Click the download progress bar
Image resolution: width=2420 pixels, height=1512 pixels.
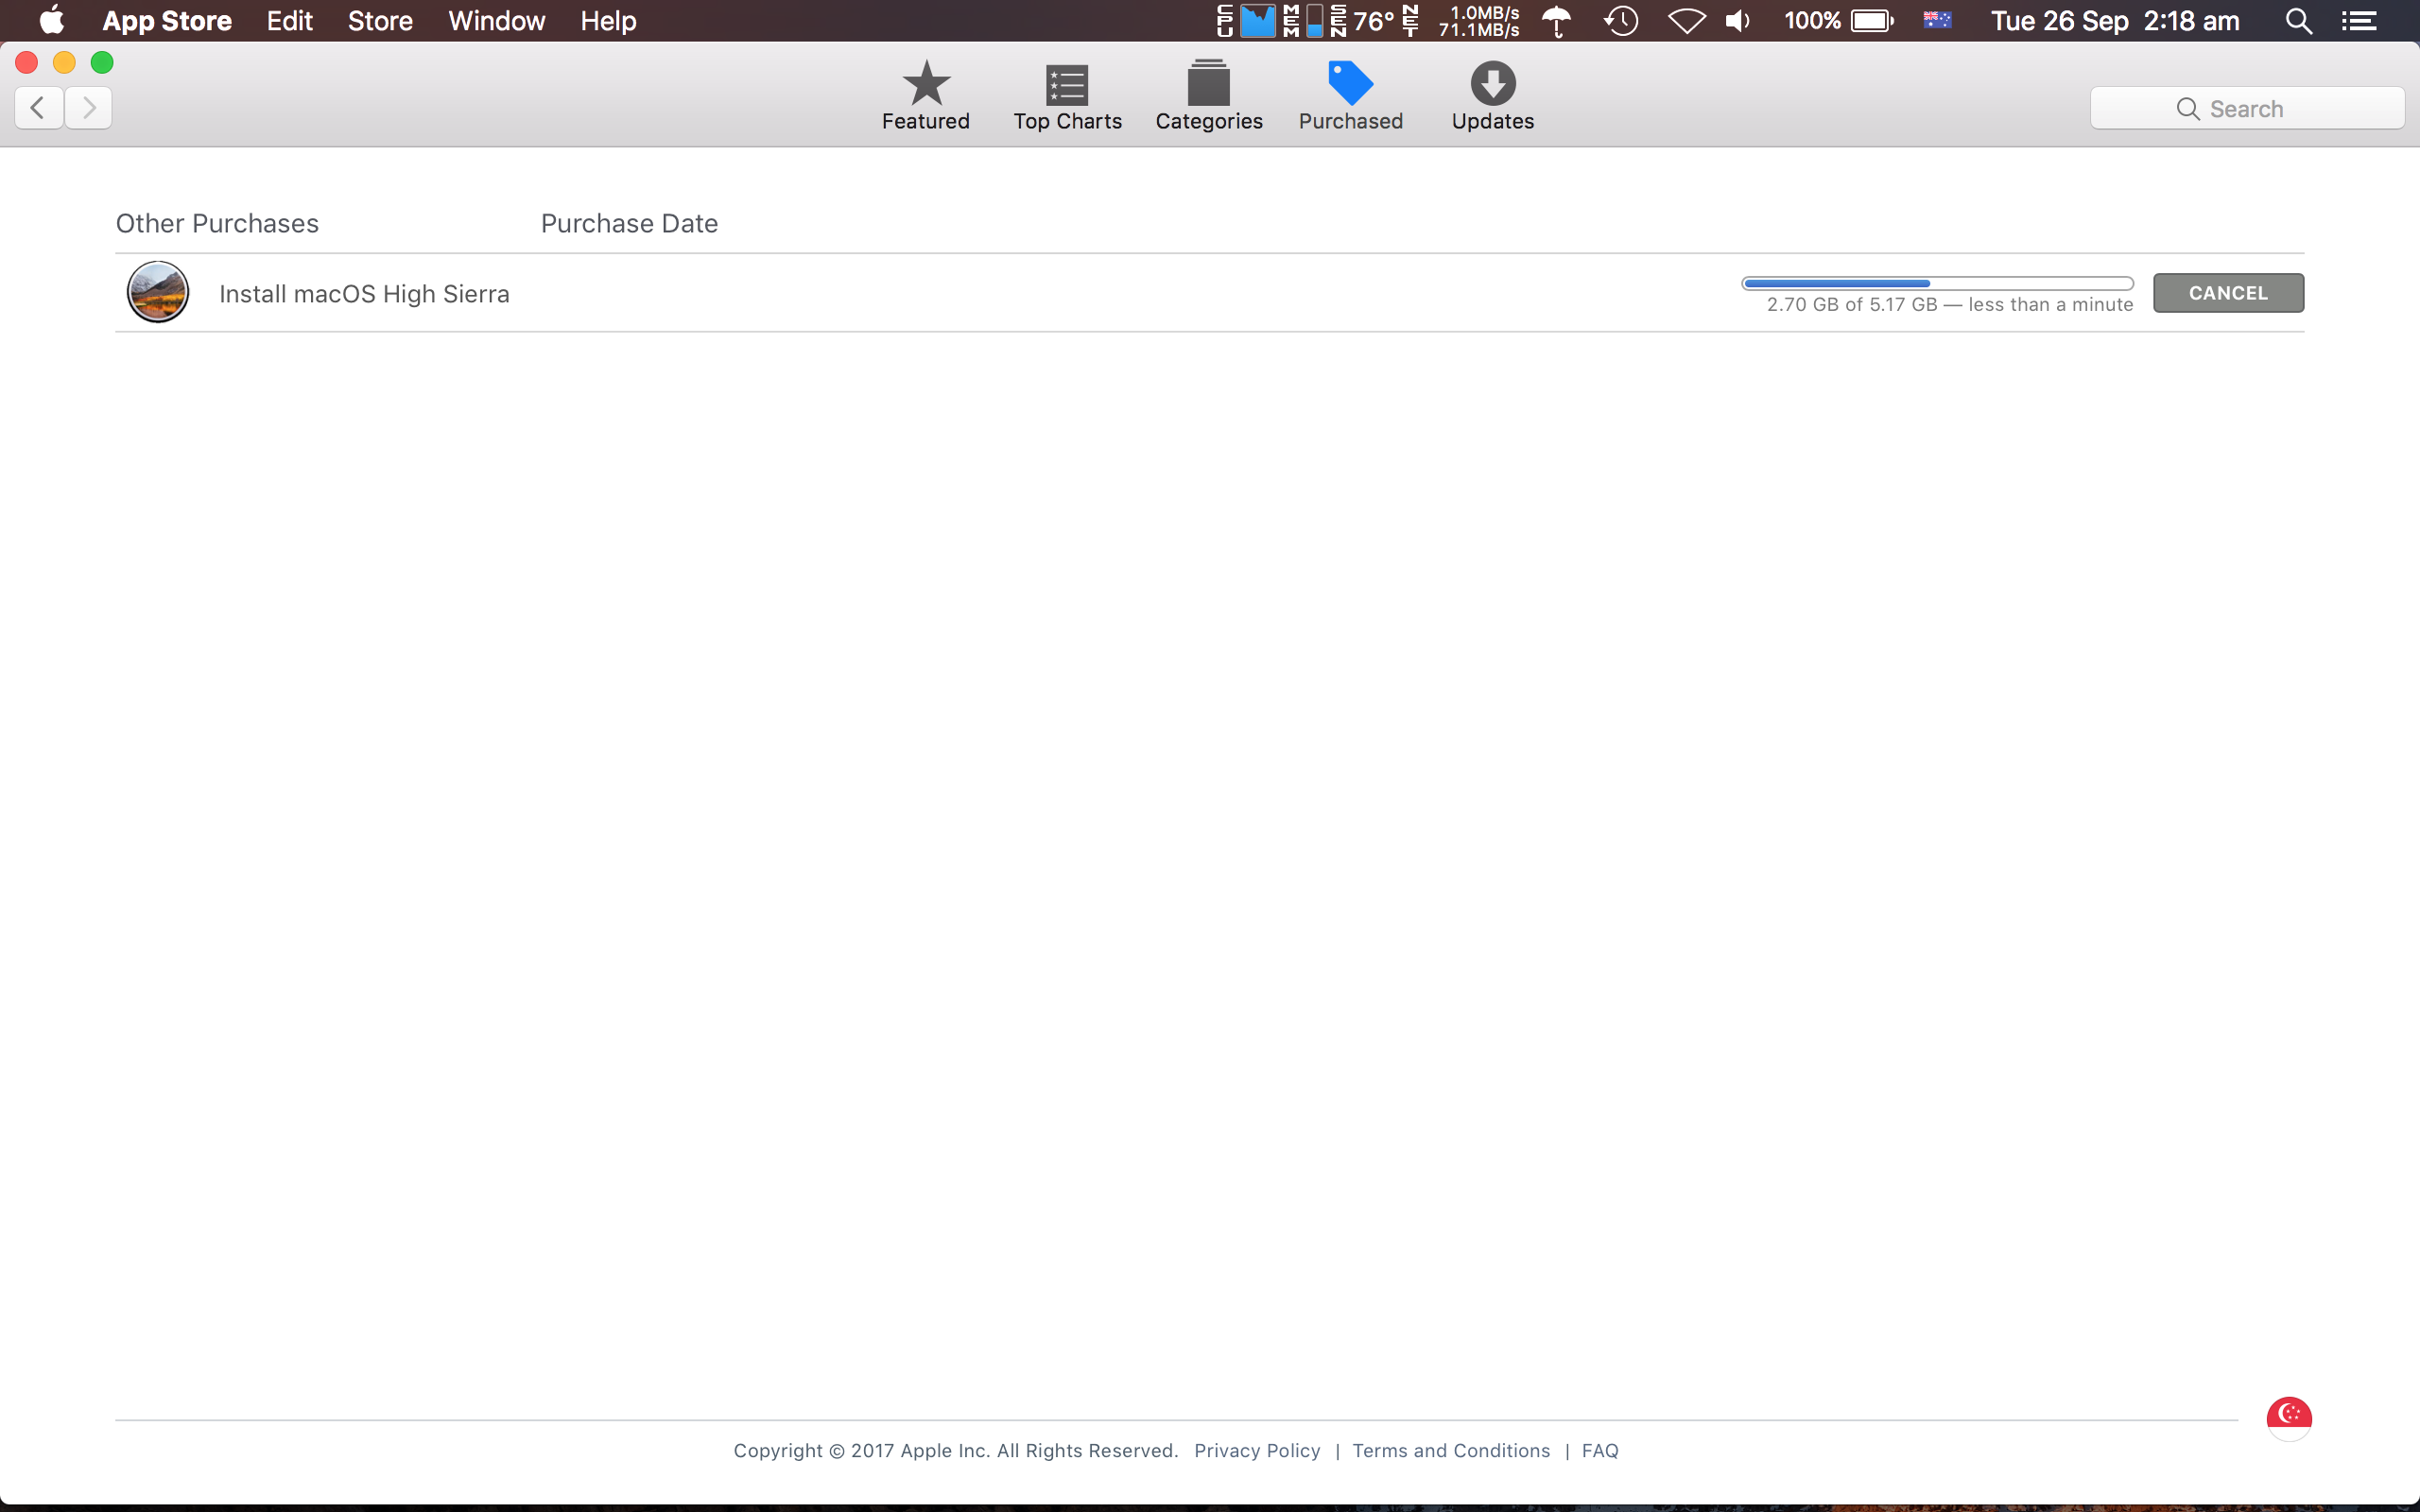1937,284
